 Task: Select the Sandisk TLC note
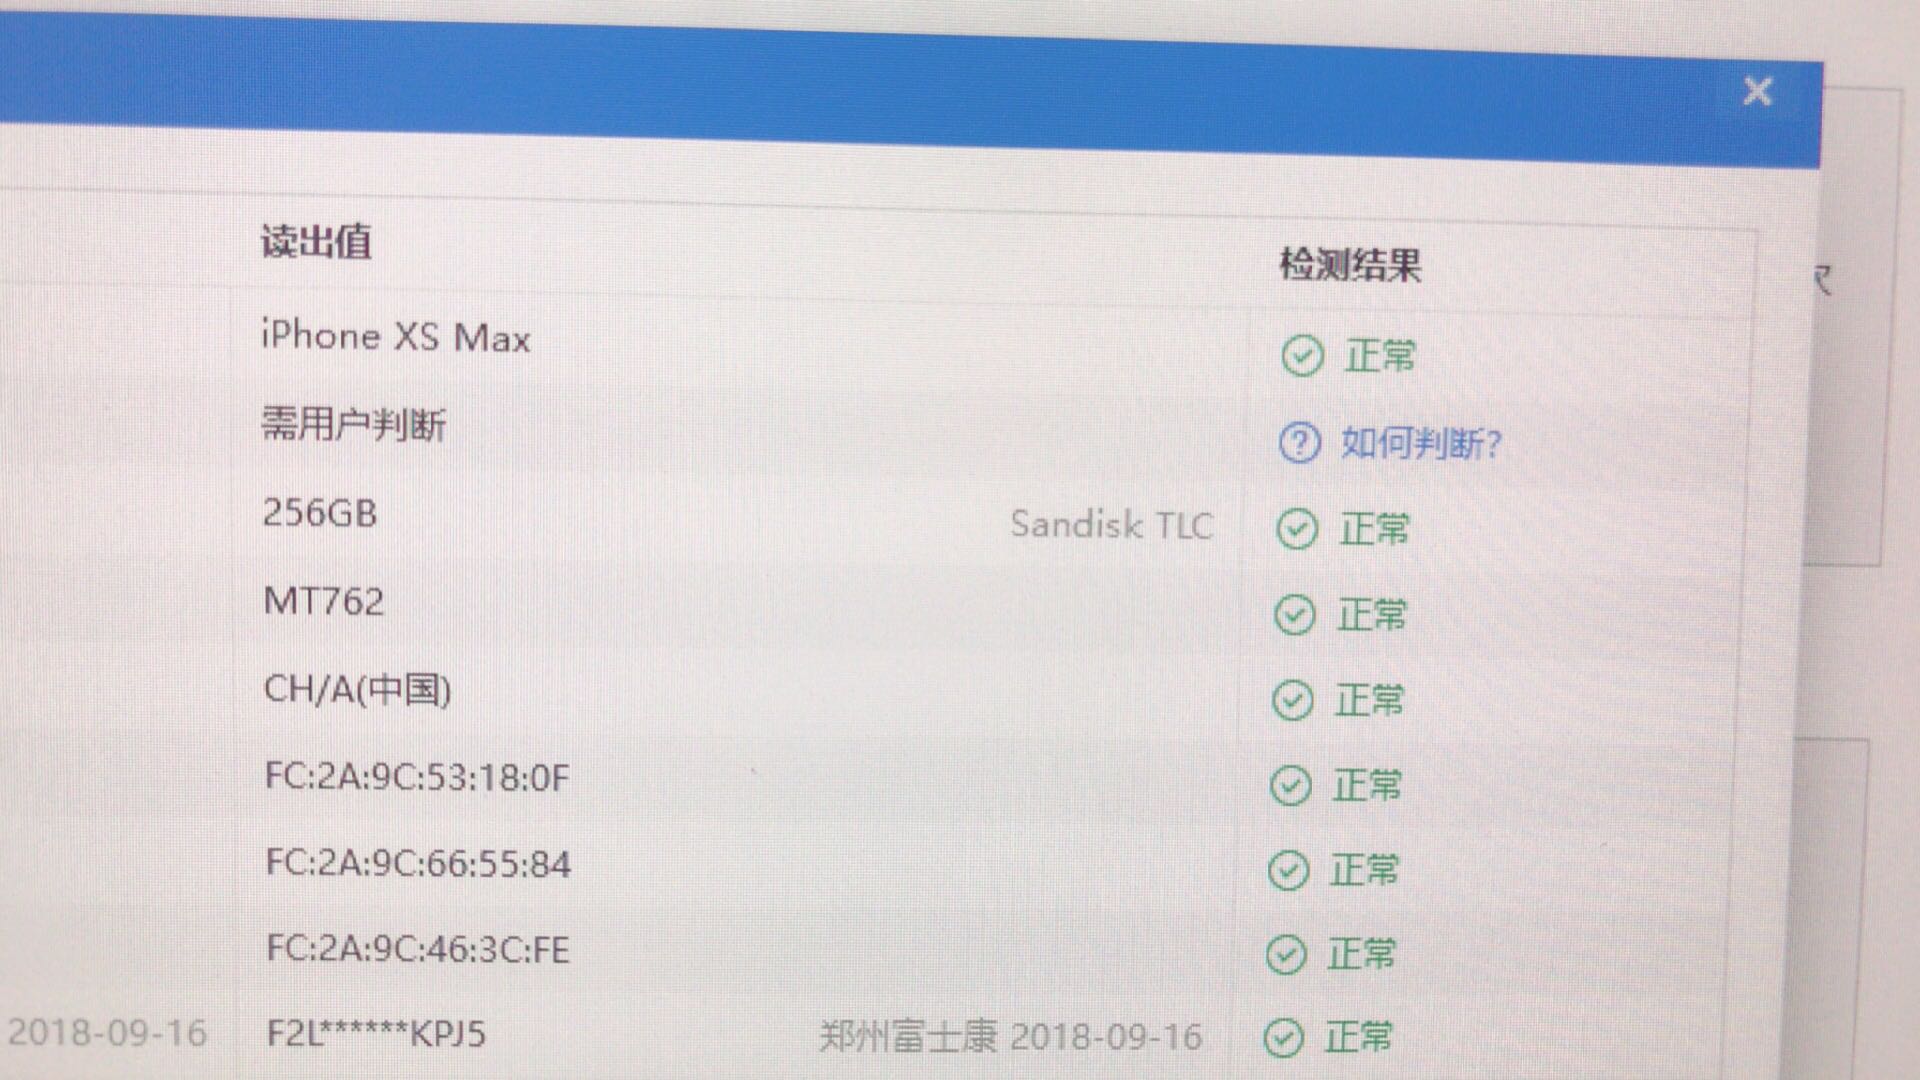pyautogui.click(x=1111, y=524)
